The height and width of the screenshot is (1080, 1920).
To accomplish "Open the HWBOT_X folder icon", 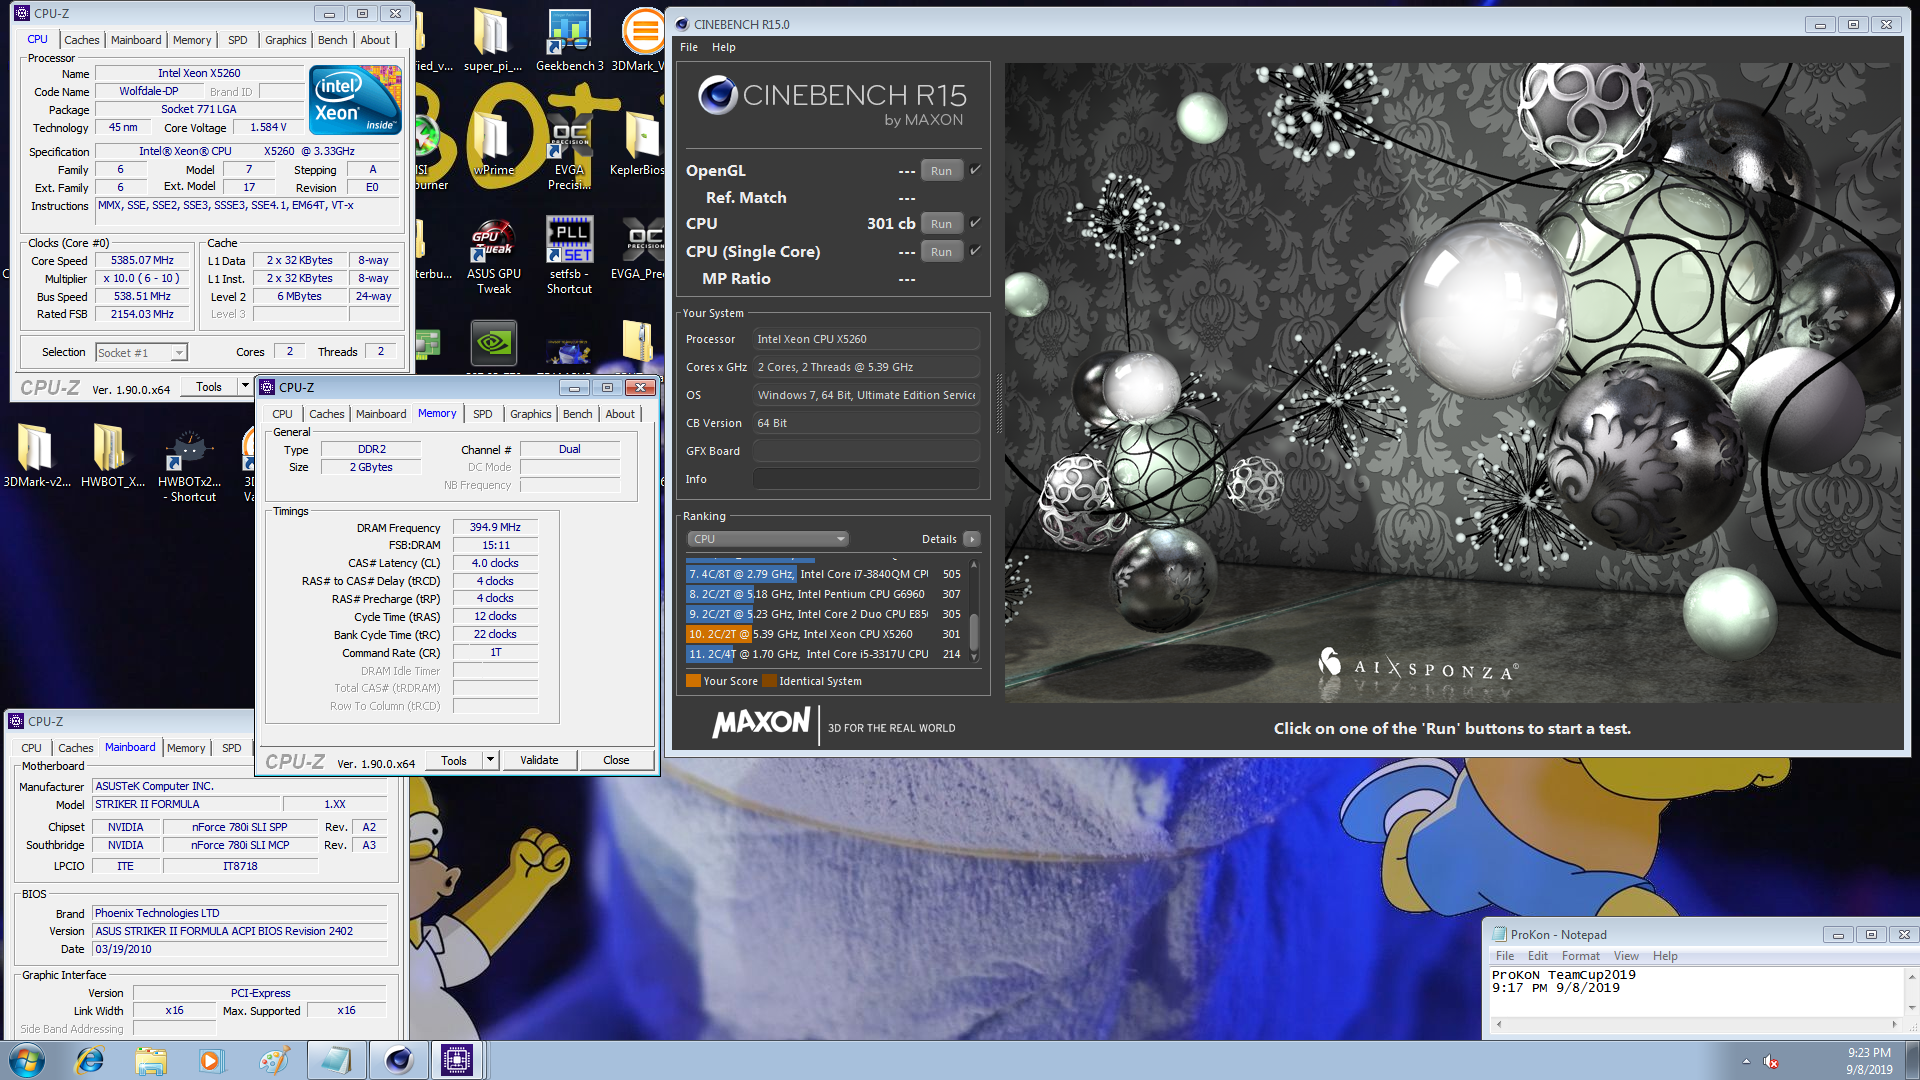I will point(112,455).
